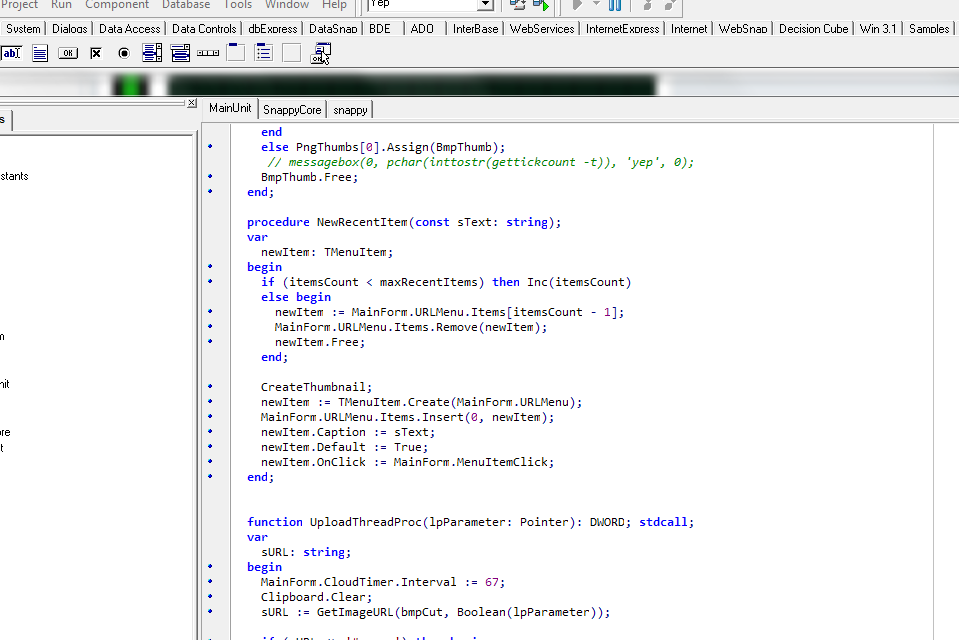Image resolution: width=959 pixels, height=640 pixels.
Task: Open the System palette tab
Action: coord(23,29)
